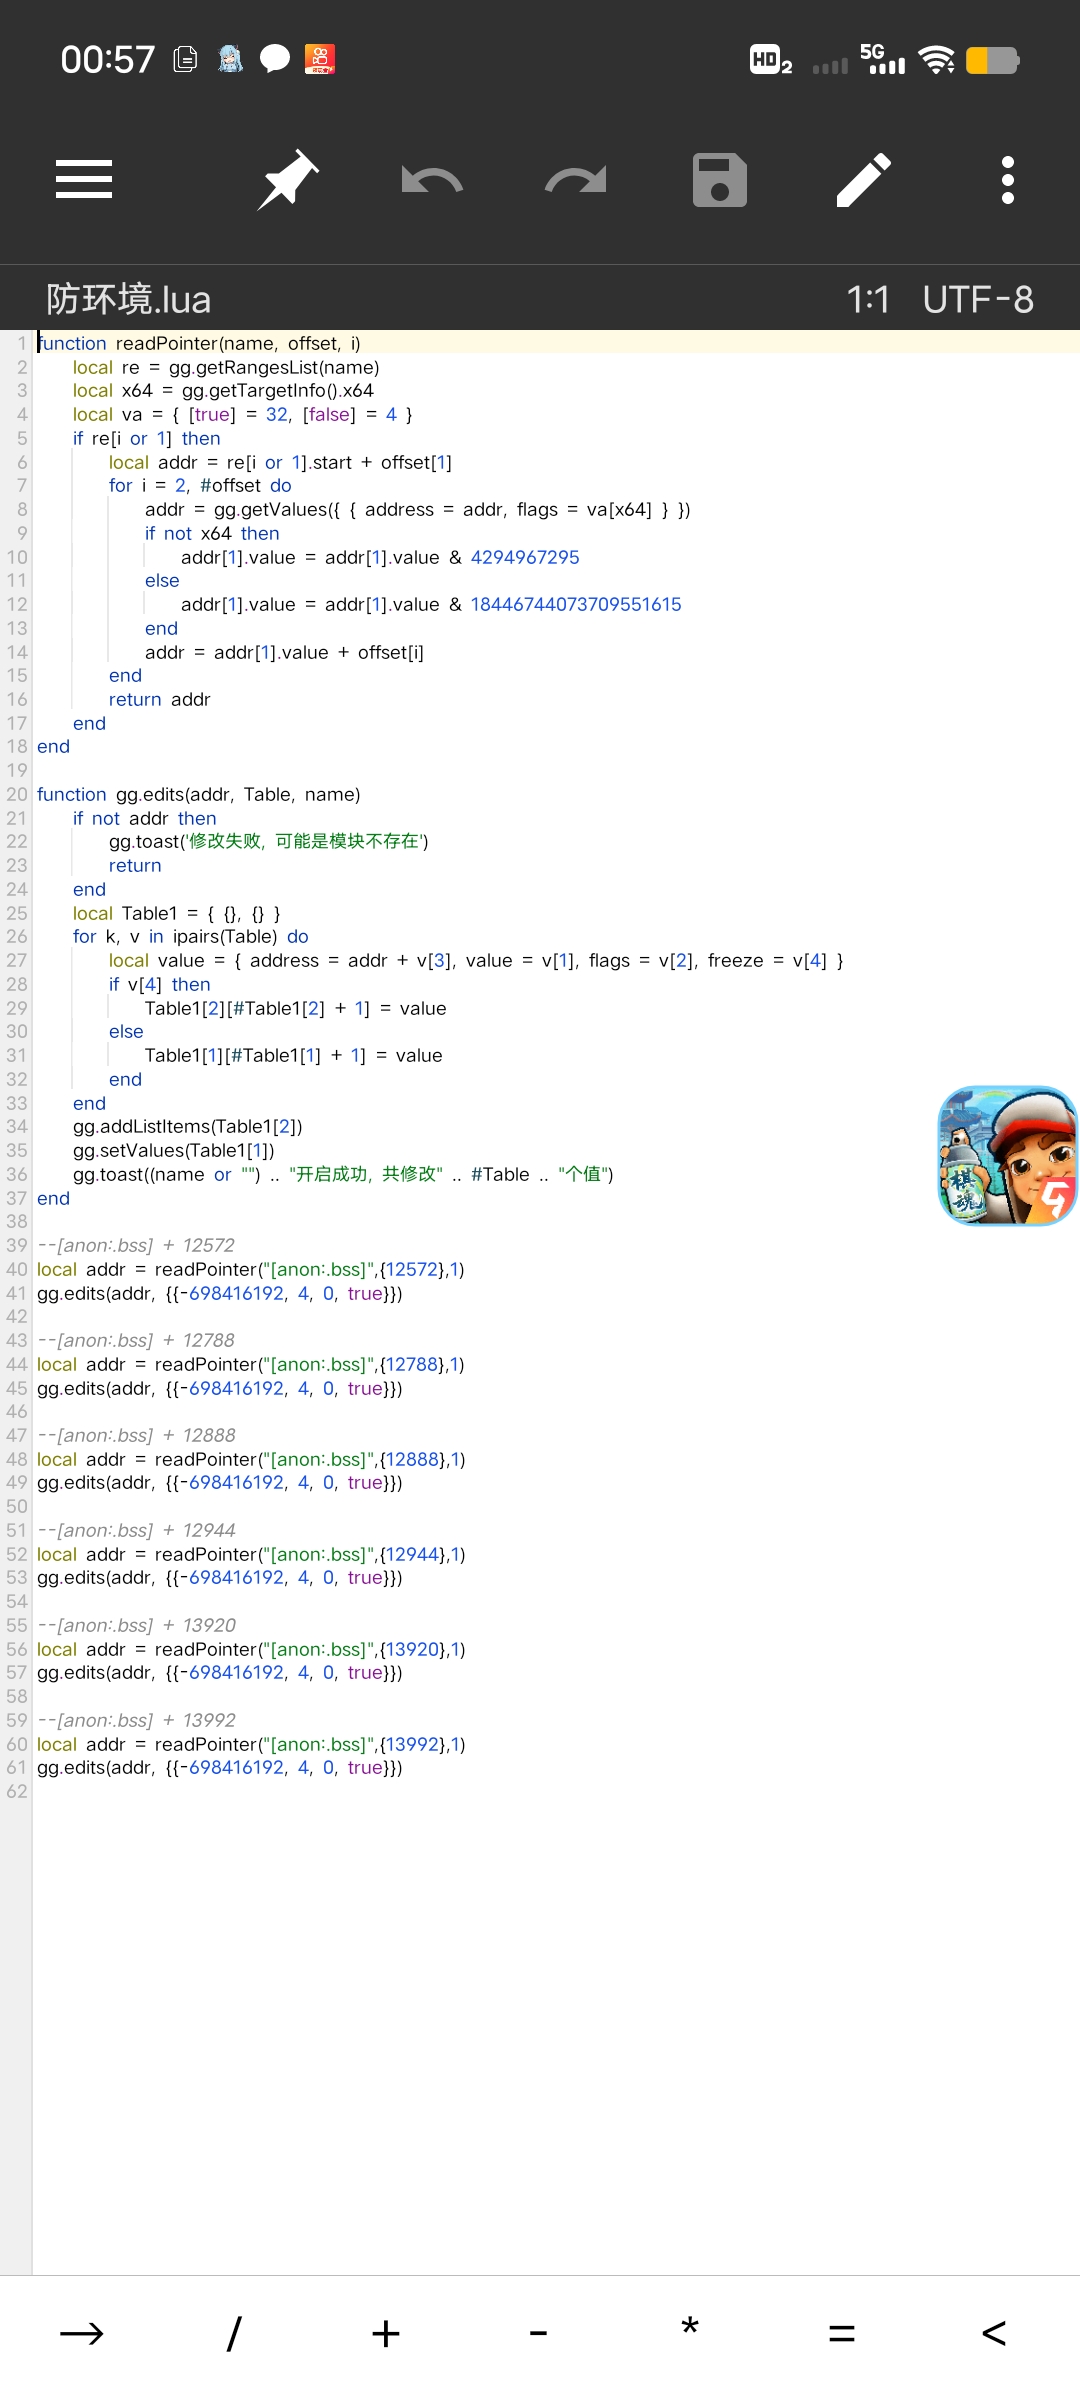Screen dimensions: 1080x2388
Task: Insert a slash character from shortcut bar
Action: tap(234, 2334)
